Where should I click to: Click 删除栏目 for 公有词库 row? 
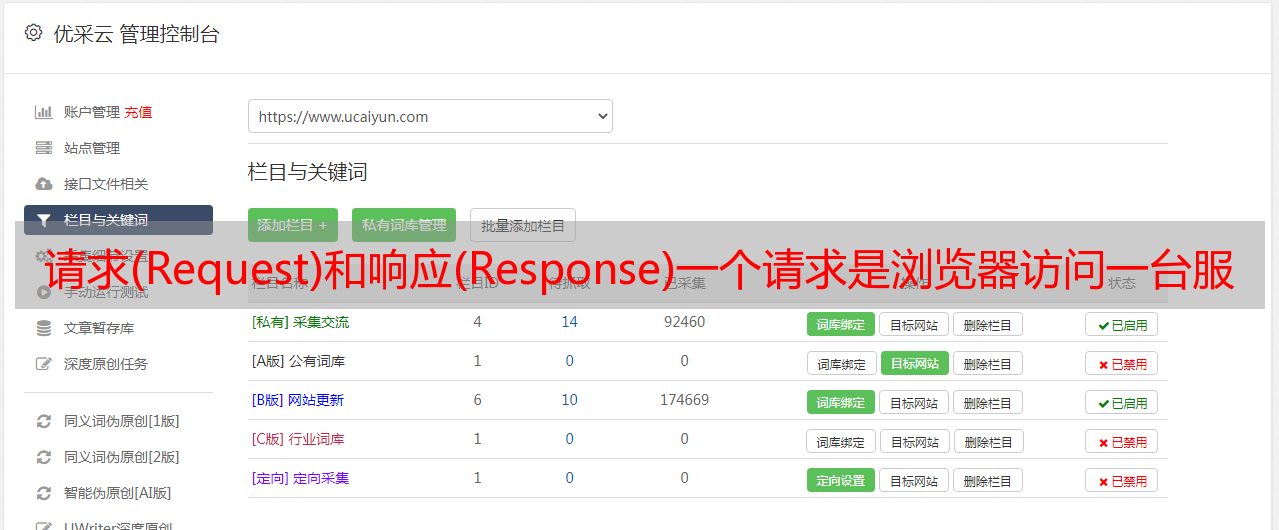pyautogui.click(x=988, y=363)
